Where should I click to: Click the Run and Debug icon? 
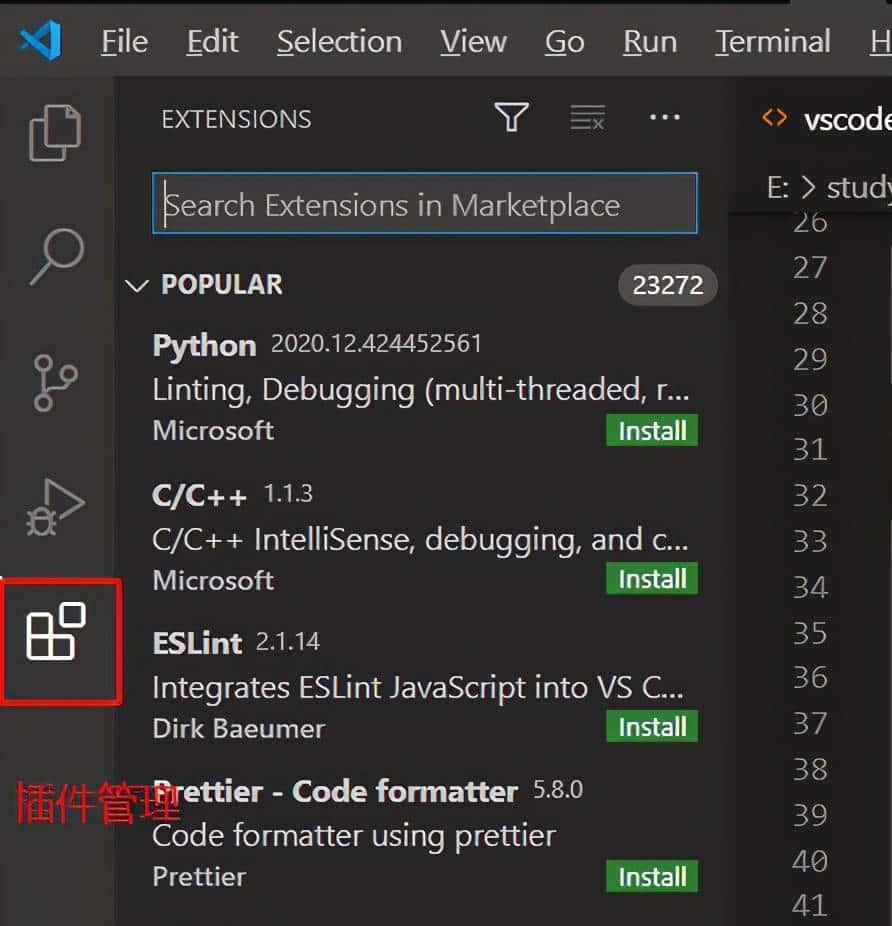55,508
